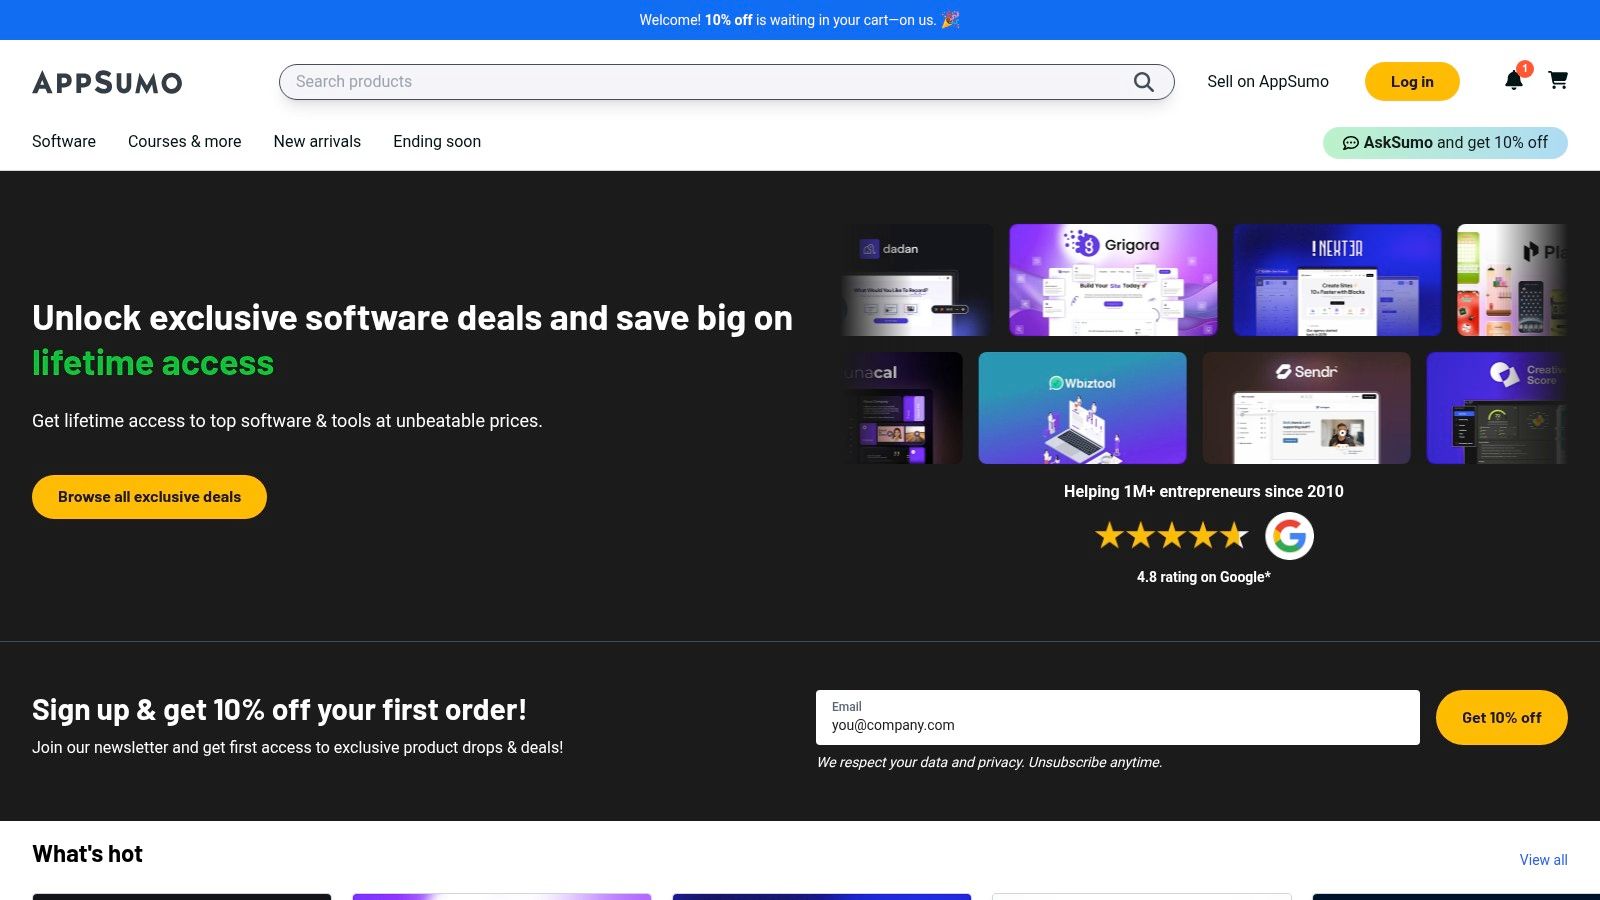Screen dimensions: 1600x900
Task: Open the NEXTER deal thumbnail
Action: pos(1337,280)
